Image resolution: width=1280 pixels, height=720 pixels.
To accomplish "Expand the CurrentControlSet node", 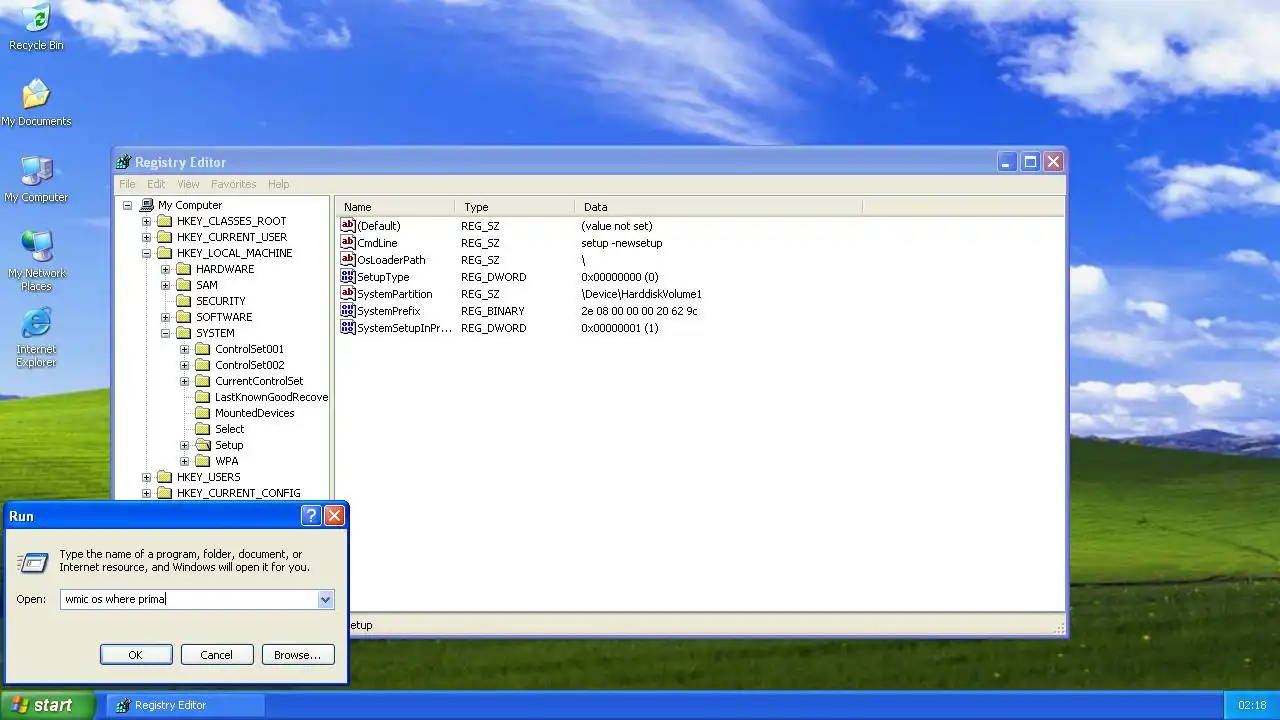I will pyautogui.click(x=184, y=381).
